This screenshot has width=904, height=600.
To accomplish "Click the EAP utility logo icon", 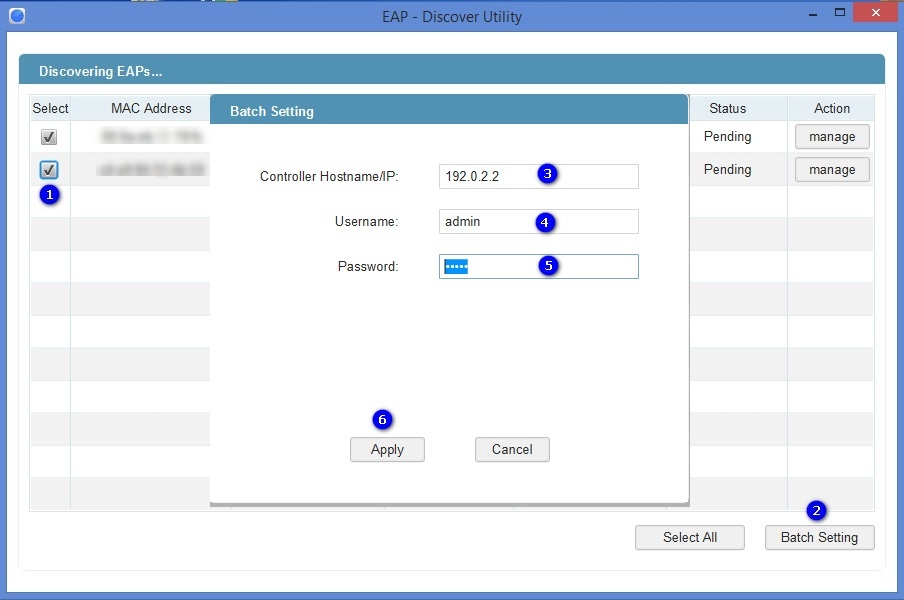I will pyautogui.click(x=16, y=15).
